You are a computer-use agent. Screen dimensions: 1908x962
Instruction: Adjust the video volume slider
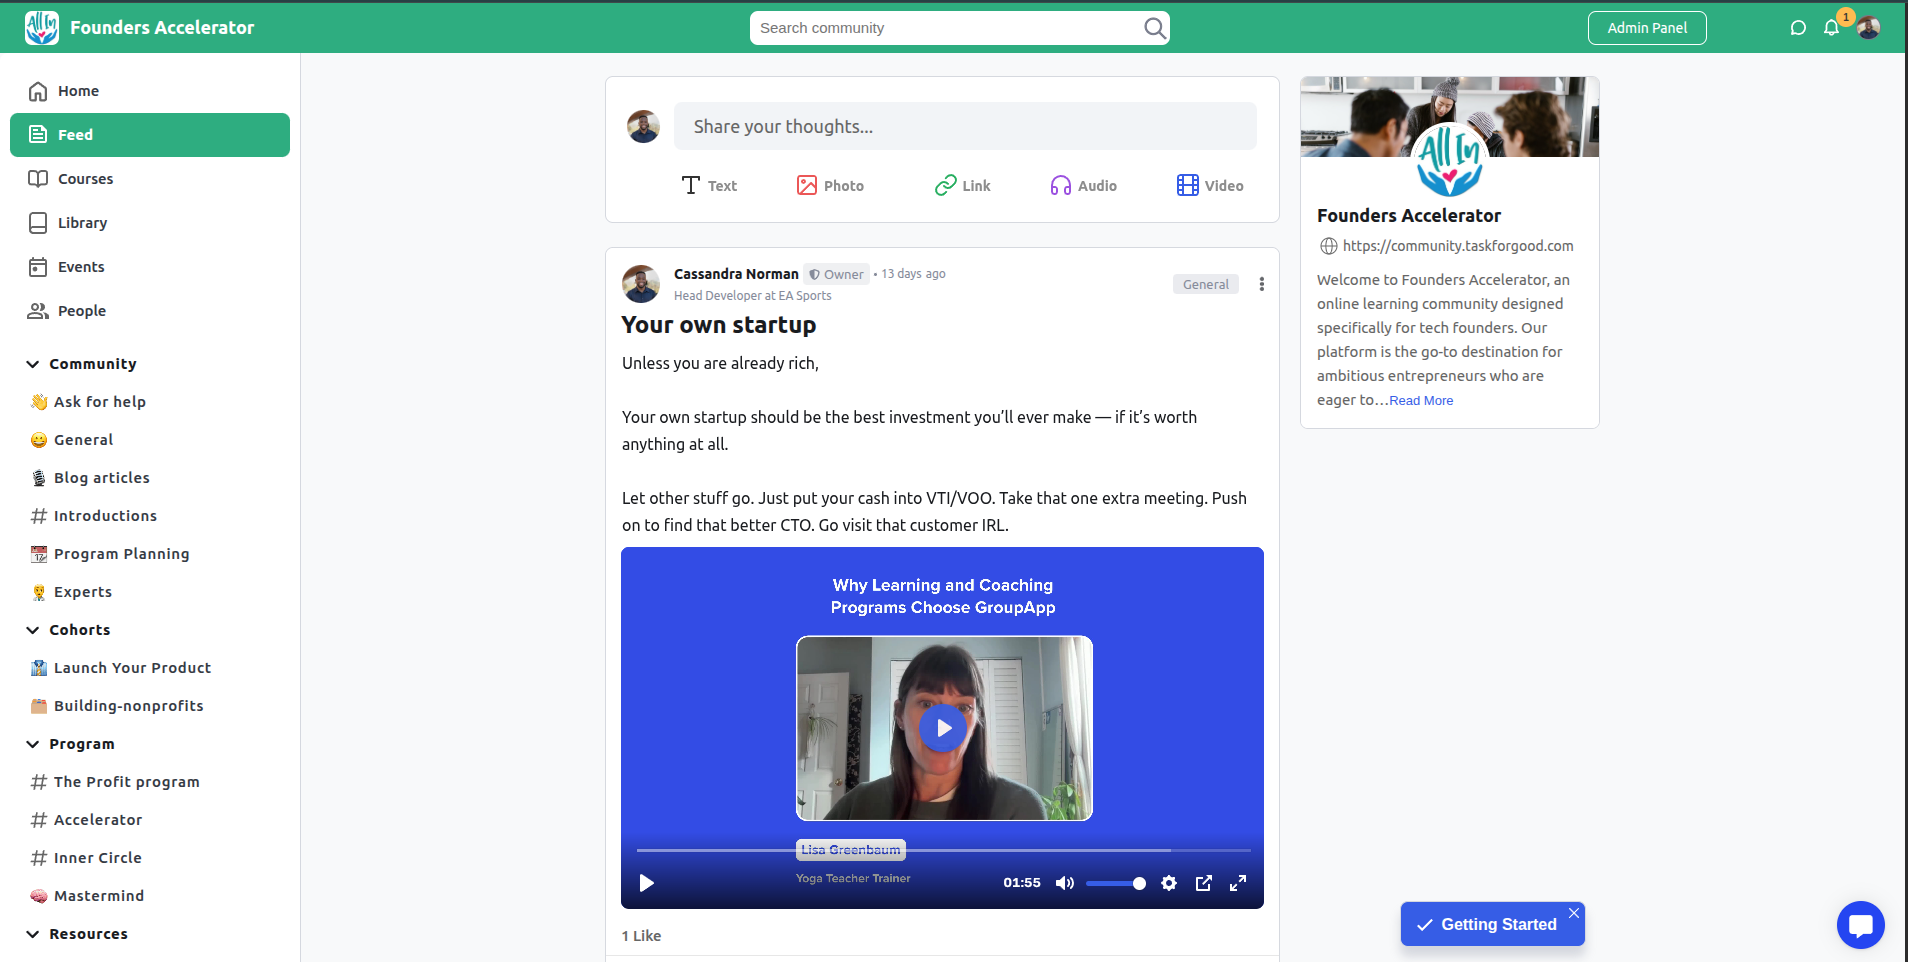tap(1116, 883)
